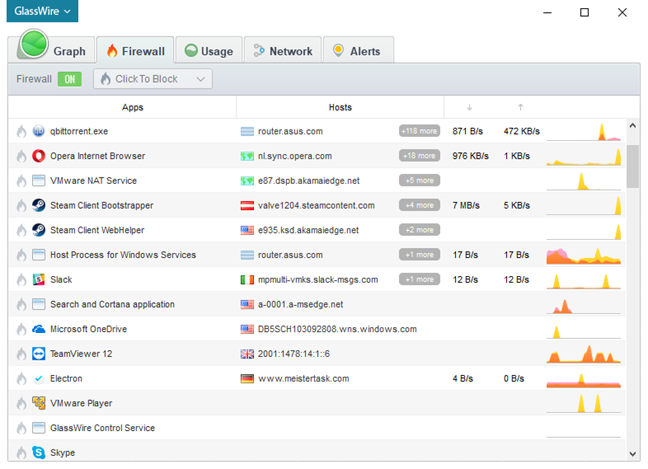This screenshot has height=469, width=648.
Task: Block TeamViewer 12 using its flame icon
Action: [x=21, y=354]
